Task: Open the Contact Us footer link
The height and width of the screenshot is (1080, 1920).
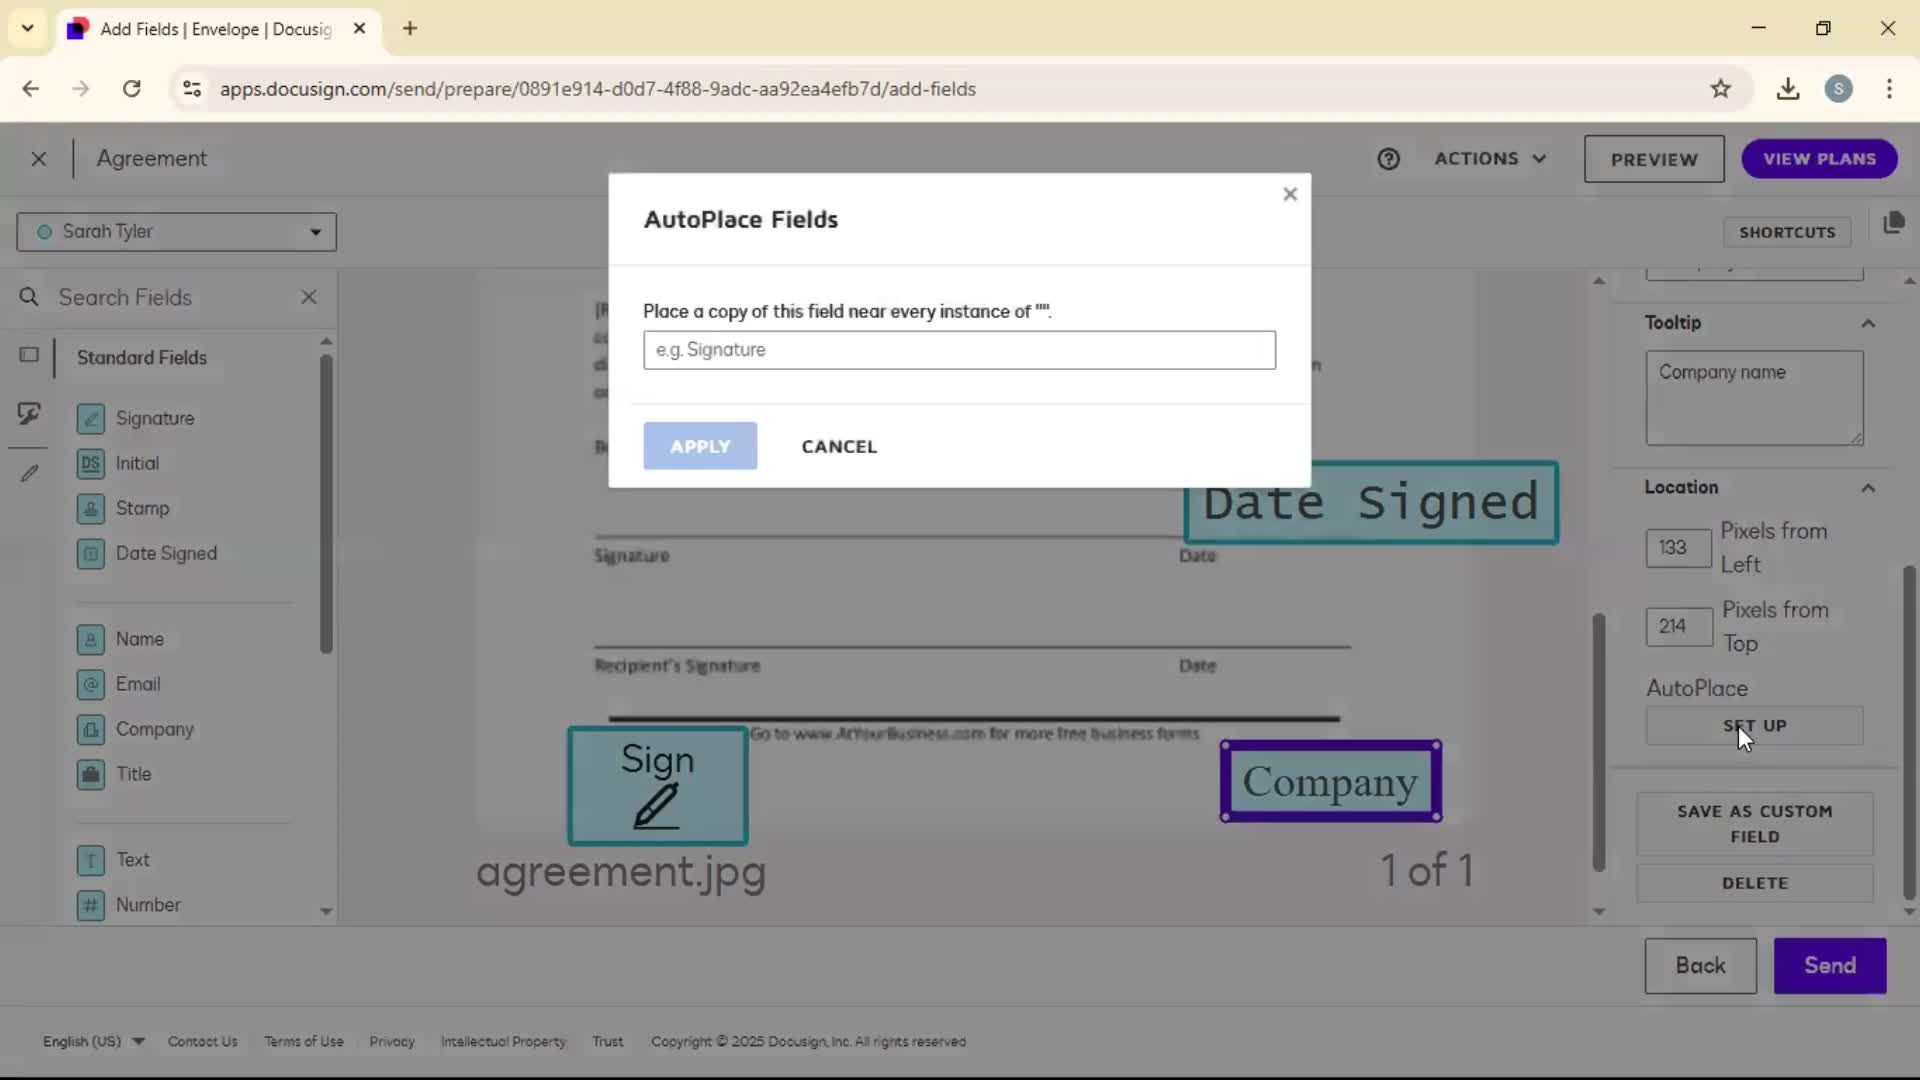Action: [203, 1041]
